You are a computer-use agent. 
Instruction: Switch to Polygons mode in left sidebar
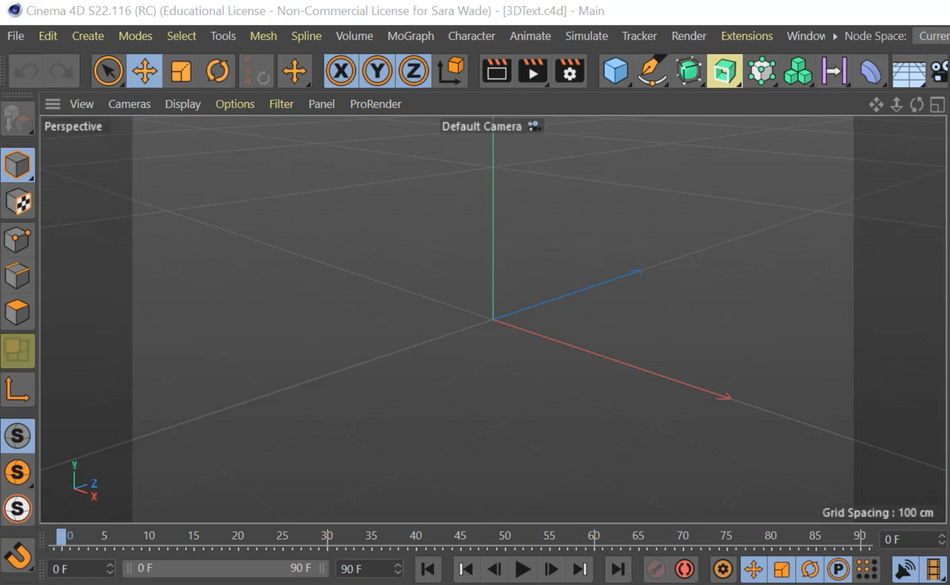[x=17, y=313]
